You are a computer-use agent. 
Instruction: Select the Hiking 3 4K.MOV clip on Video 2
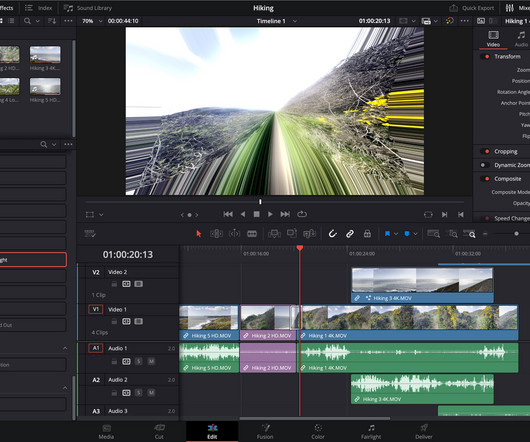click(x=422, y=285)
